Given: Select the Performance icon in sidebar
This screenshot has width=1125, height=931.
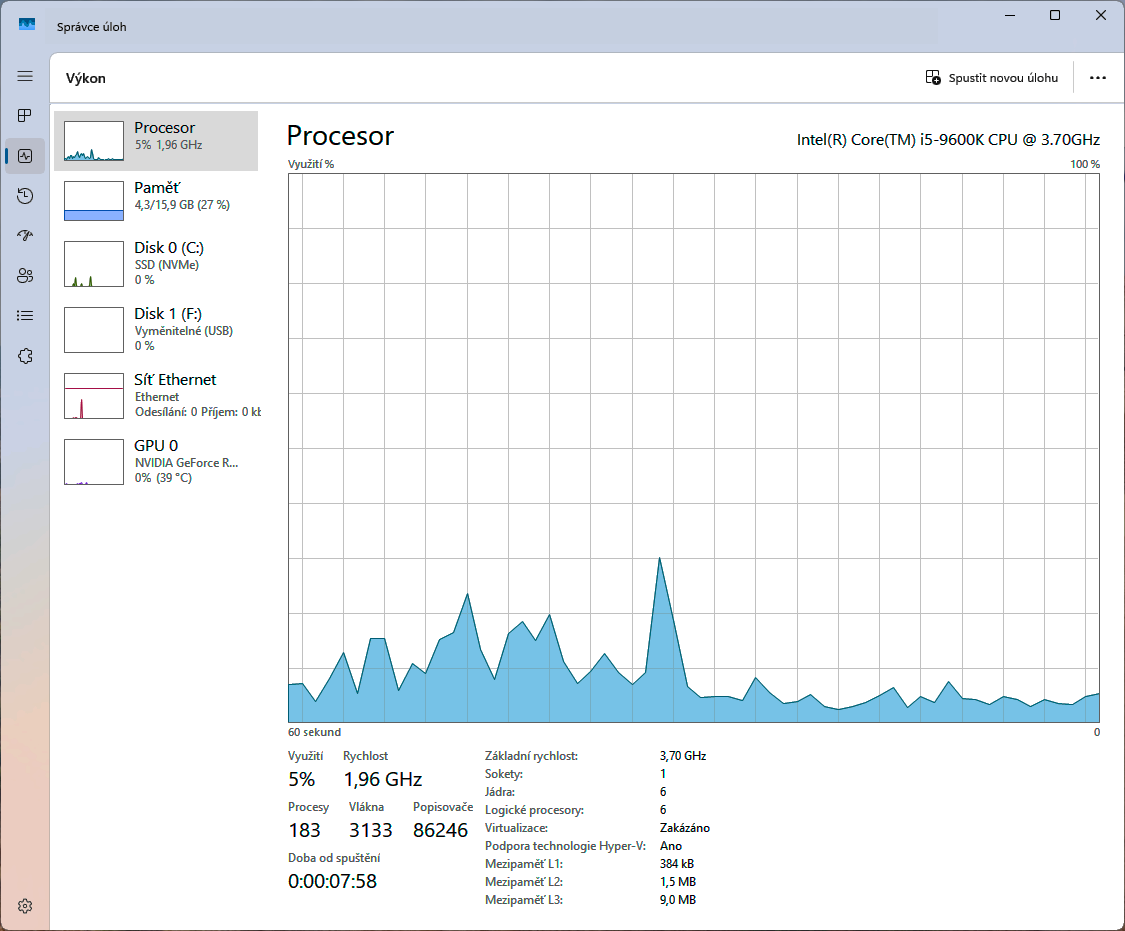Looking at the screenshot, I should pyautogui.click(x=25, y=156).
